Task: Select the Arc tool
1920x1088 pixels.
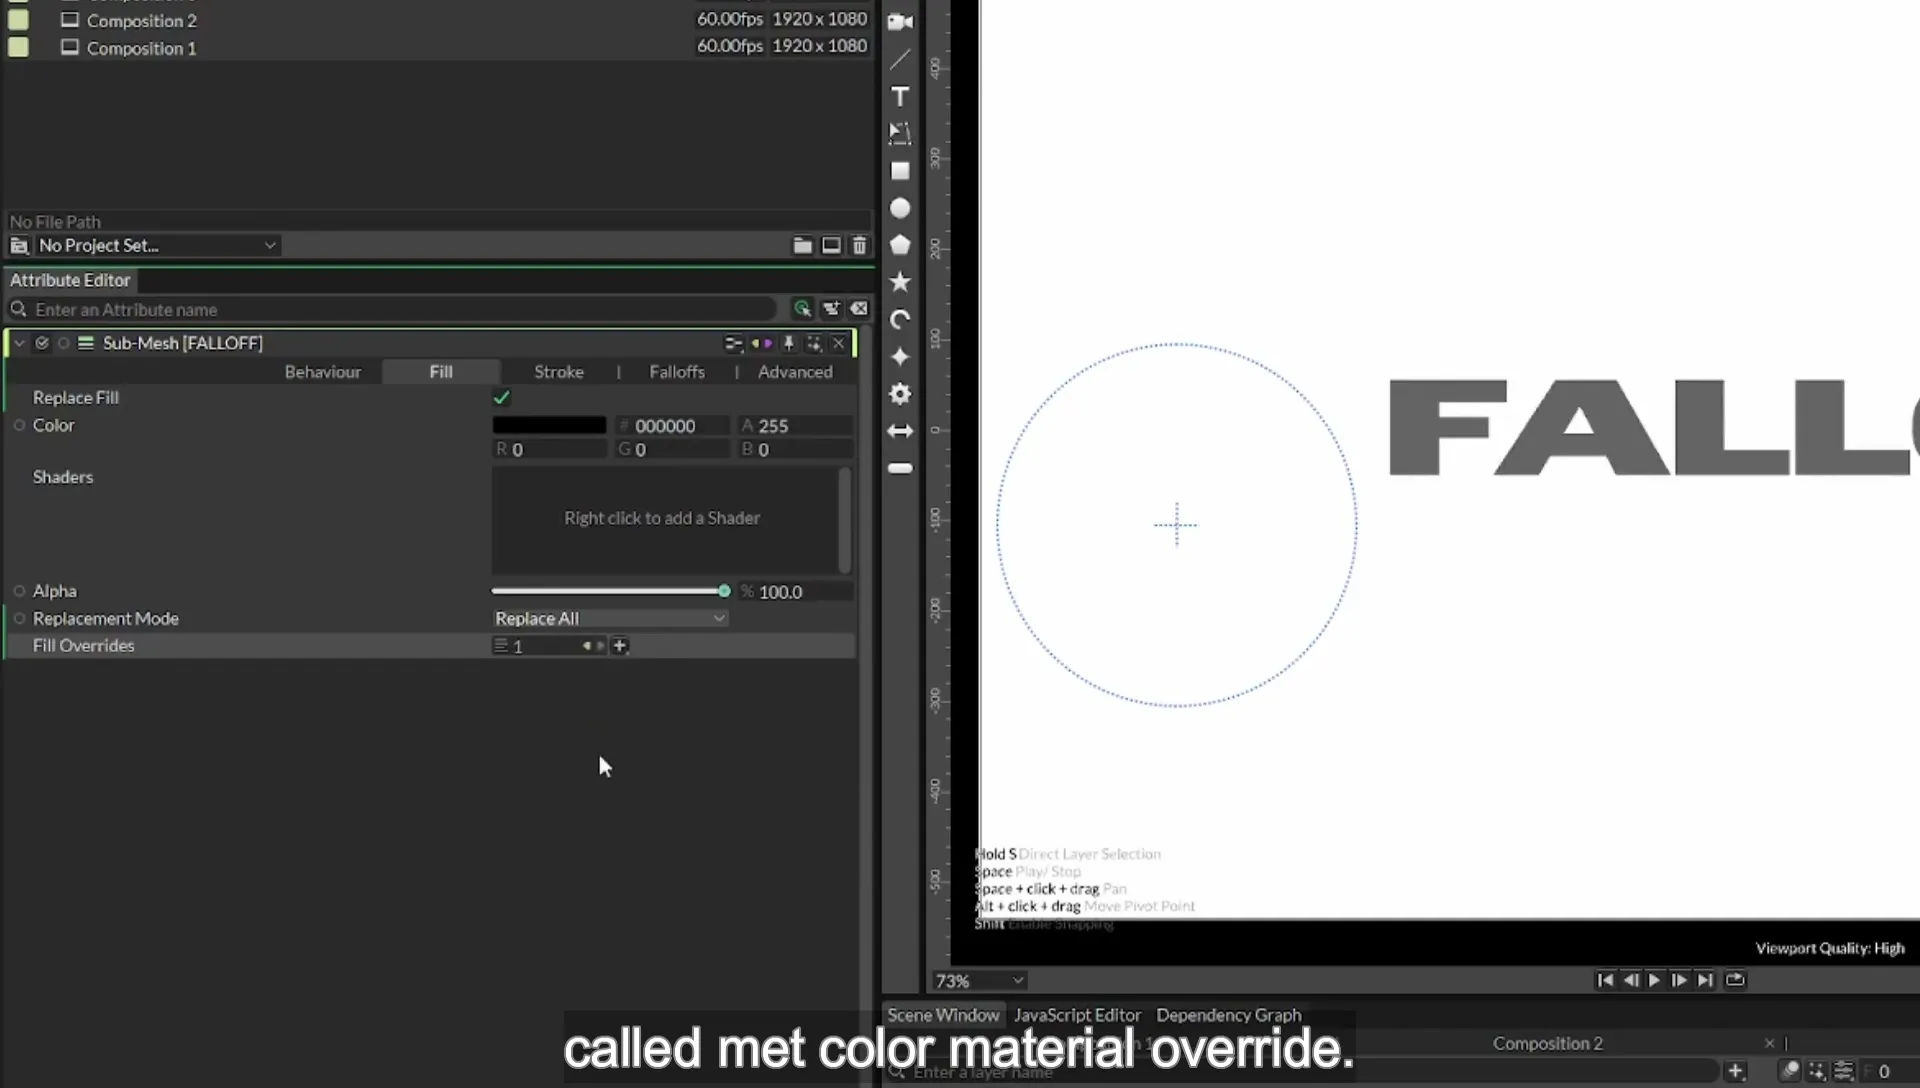Action: 900,320
